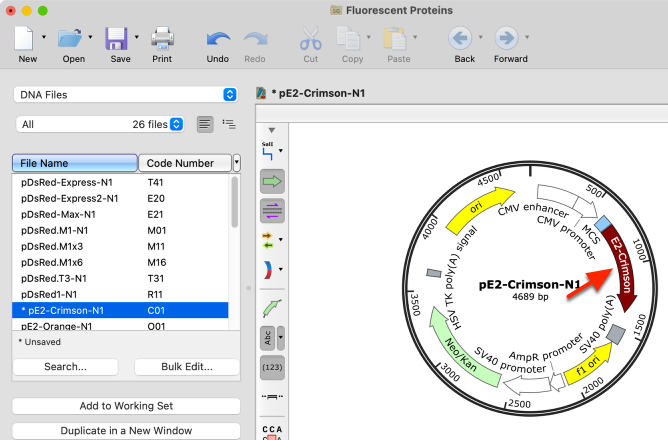
Task: Click the Bulk Edit... button
Action: point(187,367)
